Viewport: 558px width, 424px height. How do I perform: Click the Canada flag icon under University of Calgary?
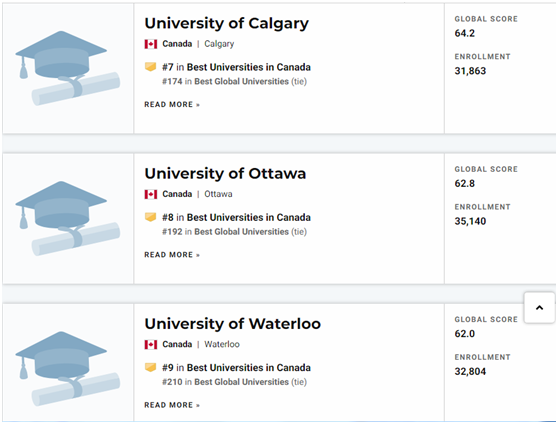(x=151, y=44)
